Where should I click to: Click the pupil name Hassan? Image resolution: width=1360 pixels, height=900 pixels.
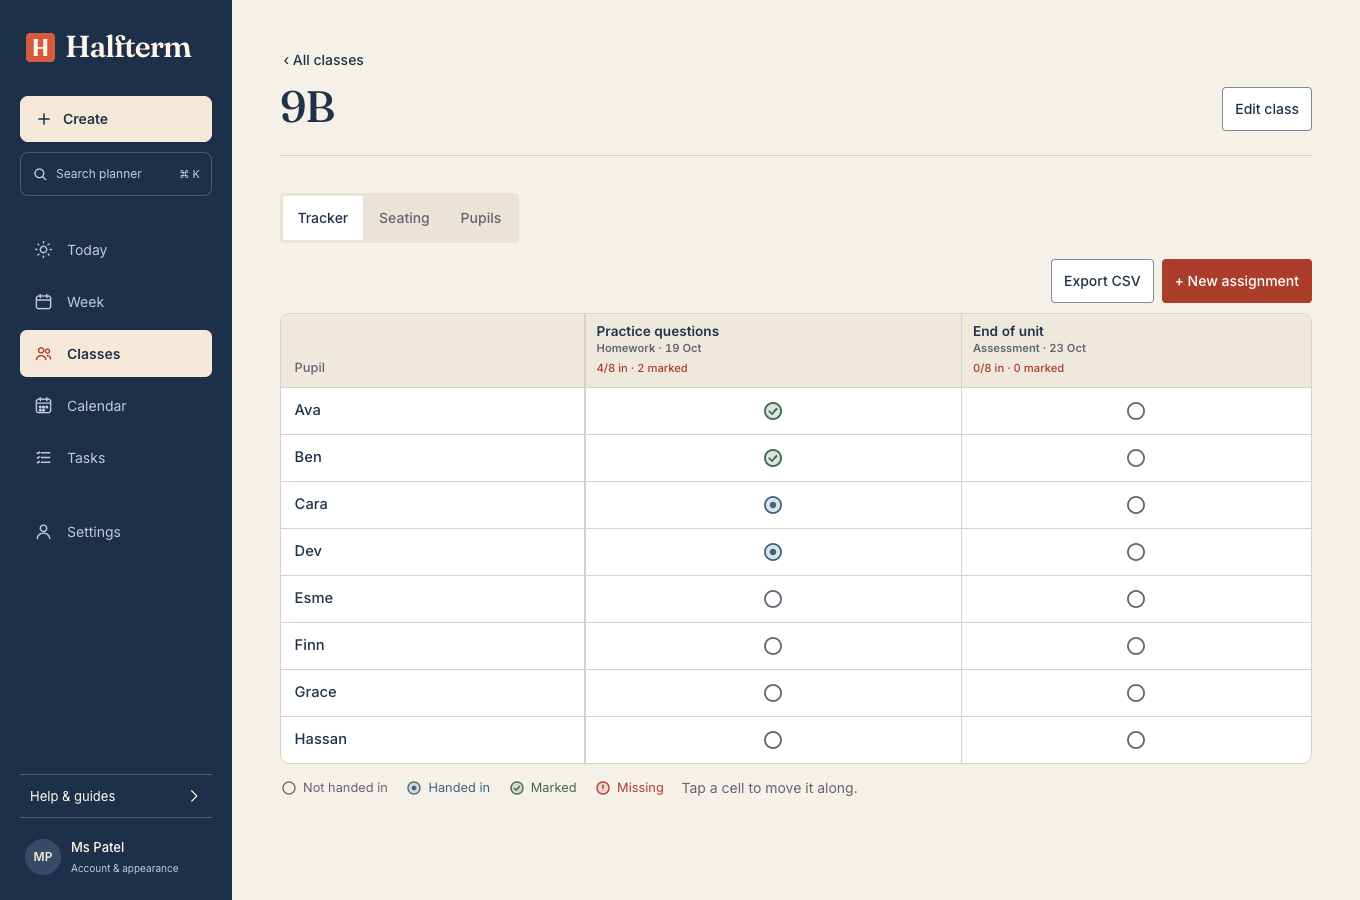pos(321,739)
